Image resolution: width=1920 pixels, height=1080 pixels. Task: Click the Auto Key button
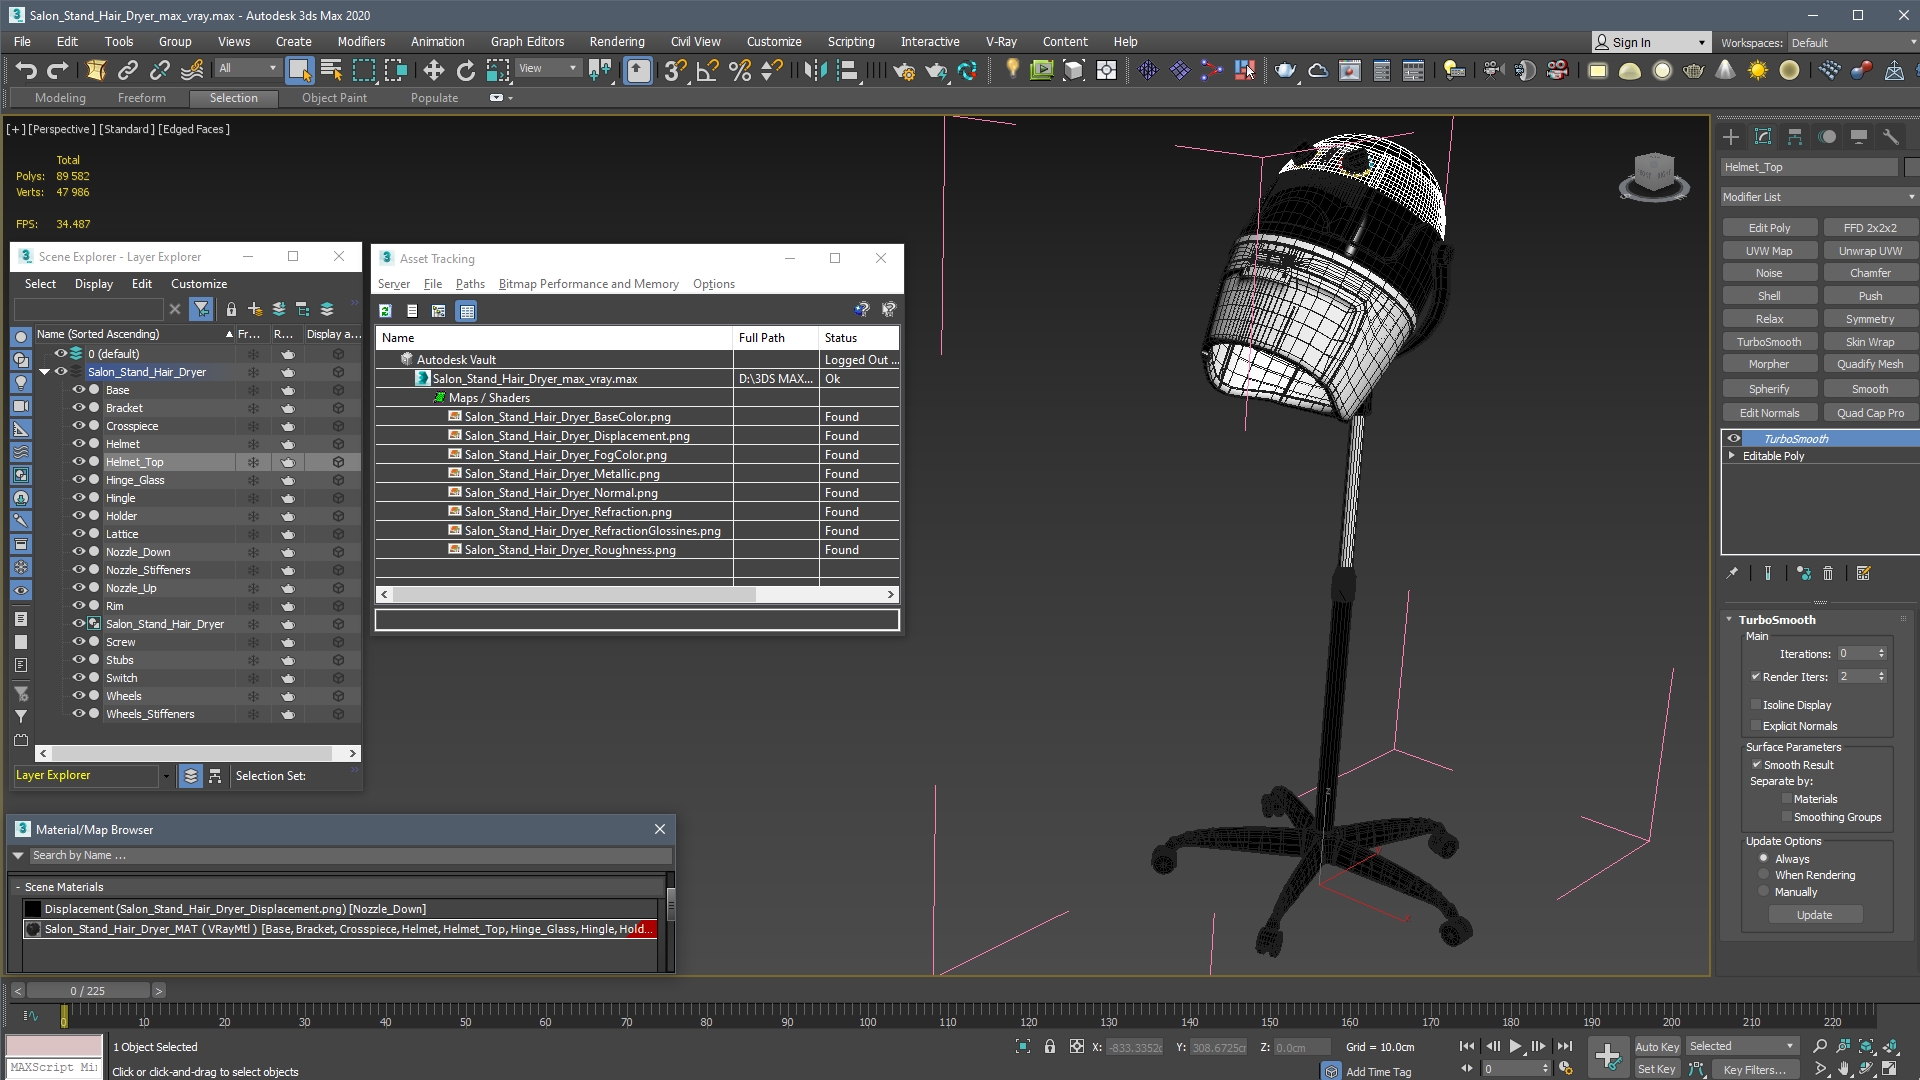click(x=1657, y=1047)
